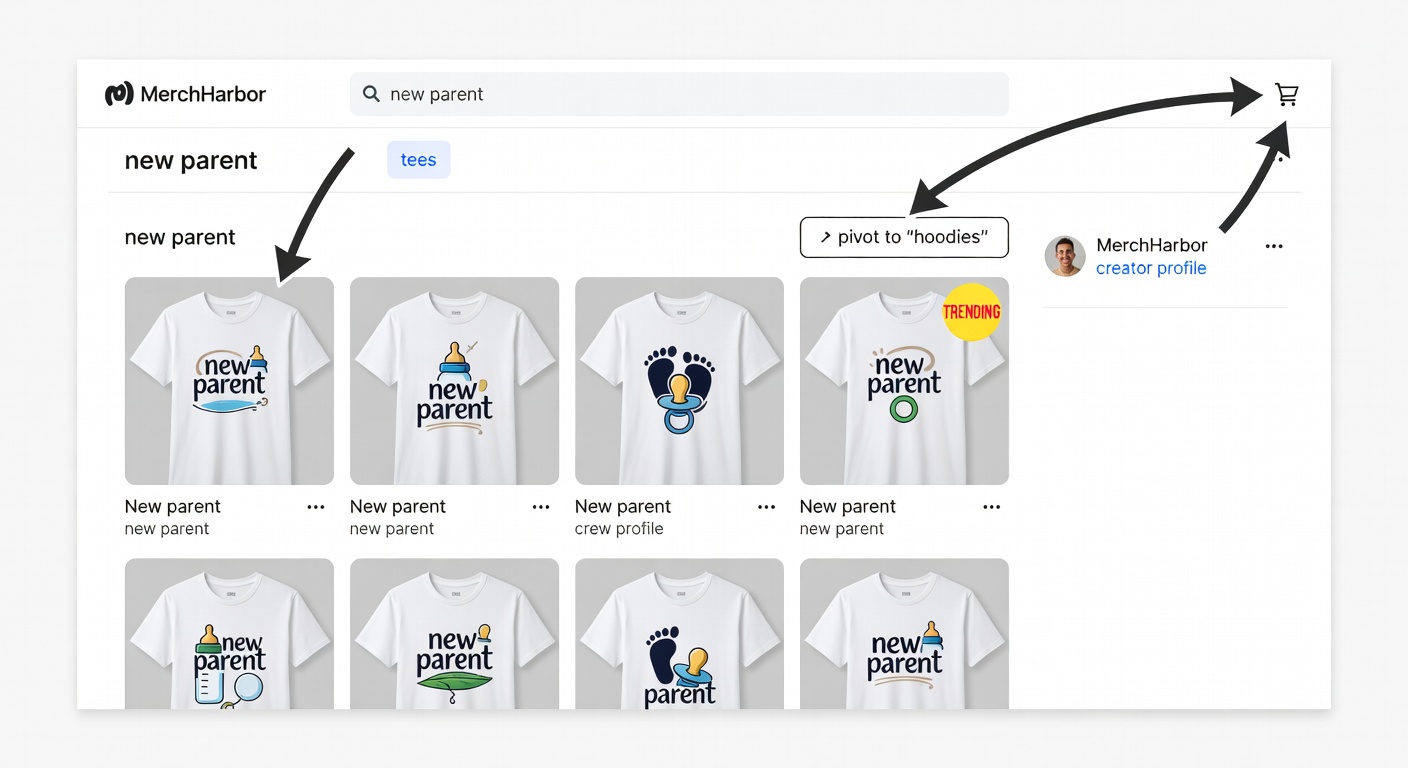Click the yellow TRENDING badge
The width and height of the screenshot is (1408, 768).
click(x=971, y=311)
